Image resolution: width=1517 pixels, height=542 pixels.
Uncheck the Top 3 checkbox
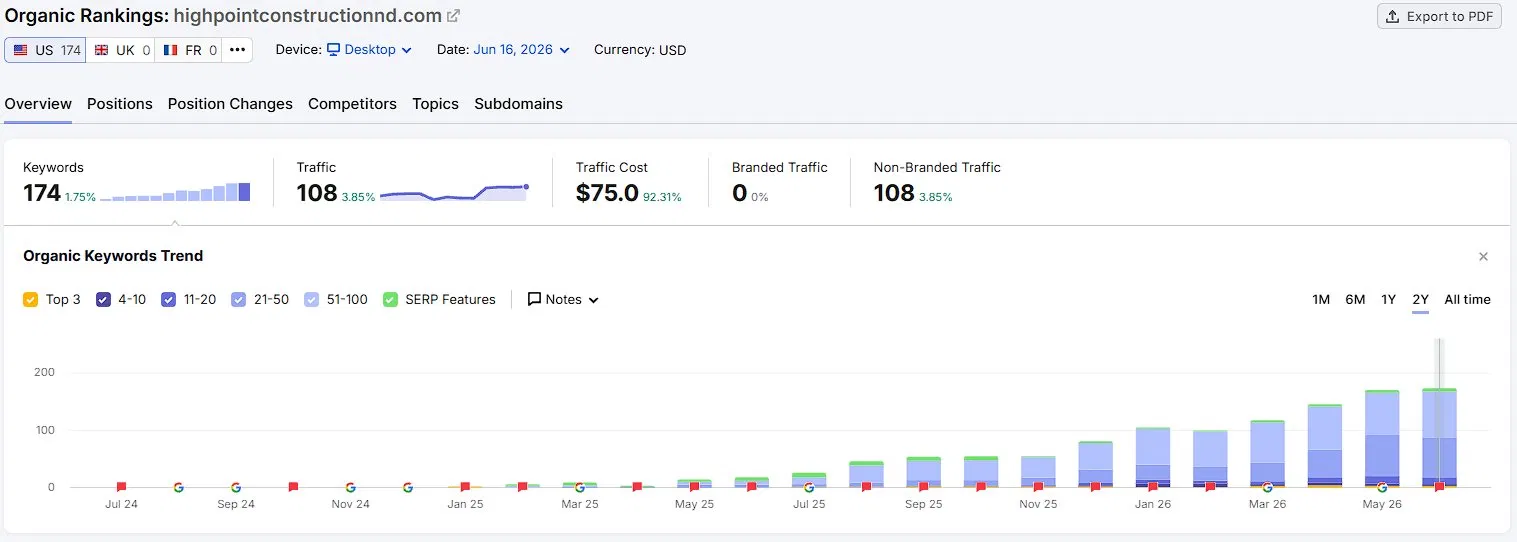30,299
